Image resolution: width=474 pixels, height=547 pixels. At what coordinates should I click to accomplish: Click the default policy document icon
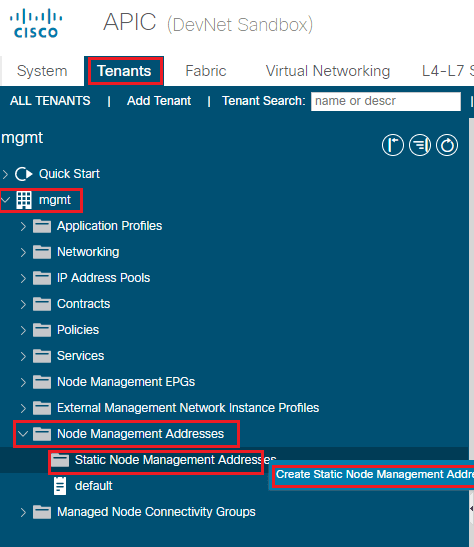60,486
